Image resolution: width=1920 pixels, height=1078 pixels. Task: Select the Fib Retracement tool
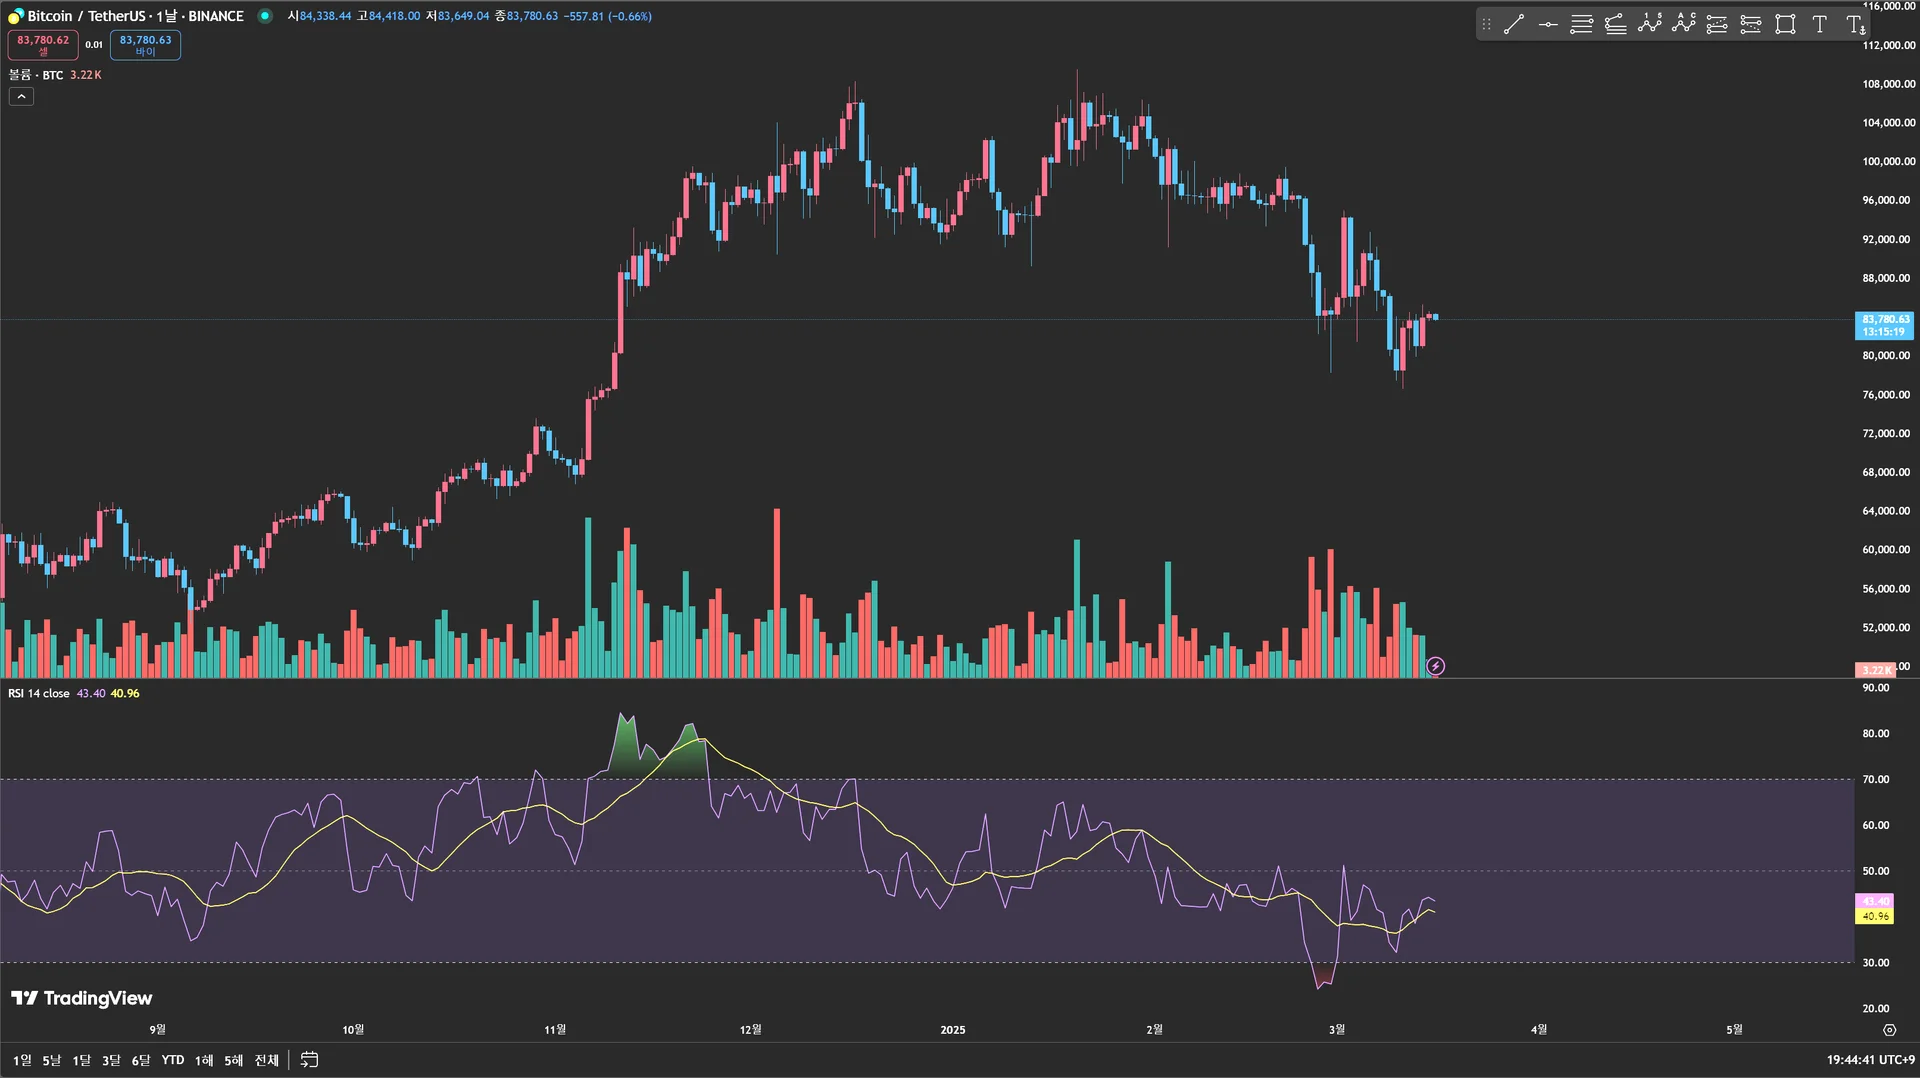(1582, 25)
